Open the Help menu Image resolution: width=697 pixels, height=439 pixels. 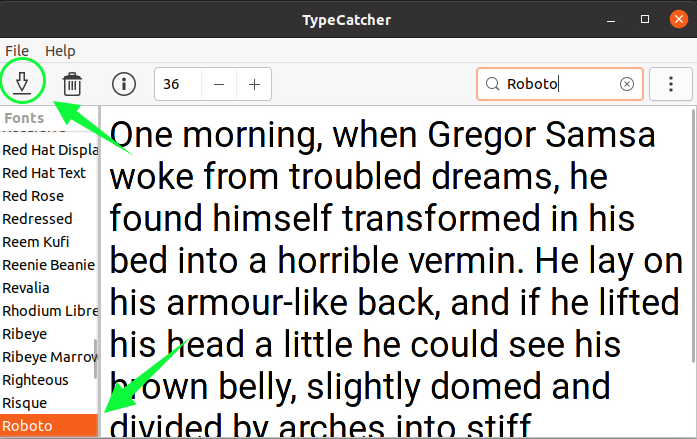point(60,50)
